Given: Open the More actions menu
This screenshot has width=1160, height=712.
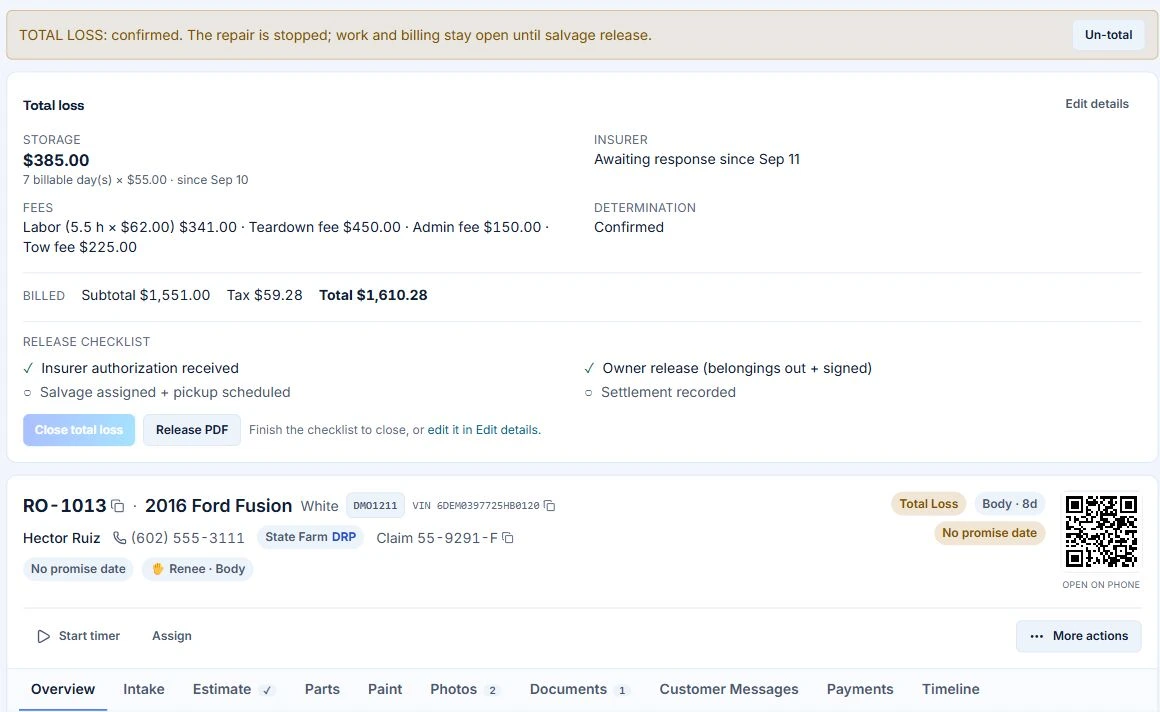Looking at the screenshot, I should (x=1078, y=636).
